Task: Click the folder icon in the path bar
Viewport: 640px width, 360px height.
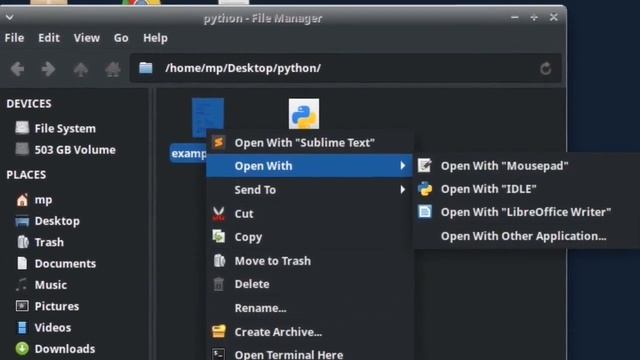Action: pyautogui.click(x=146, y=68)
